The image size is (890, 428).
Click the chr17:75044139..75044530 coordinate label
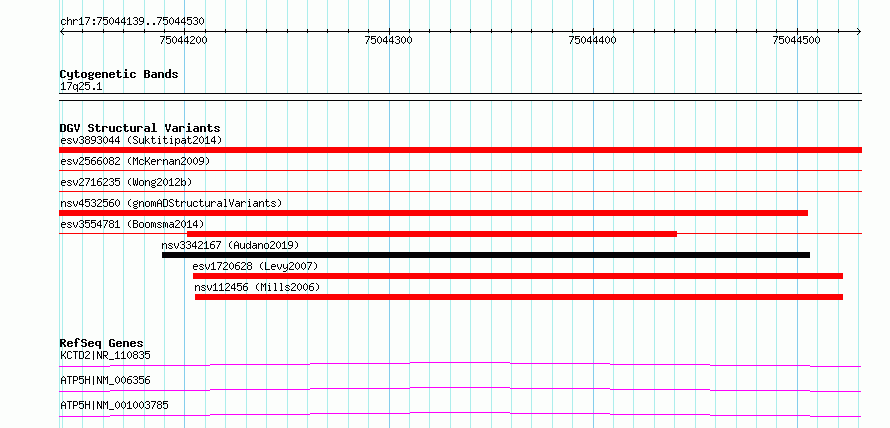pos(132,22)
